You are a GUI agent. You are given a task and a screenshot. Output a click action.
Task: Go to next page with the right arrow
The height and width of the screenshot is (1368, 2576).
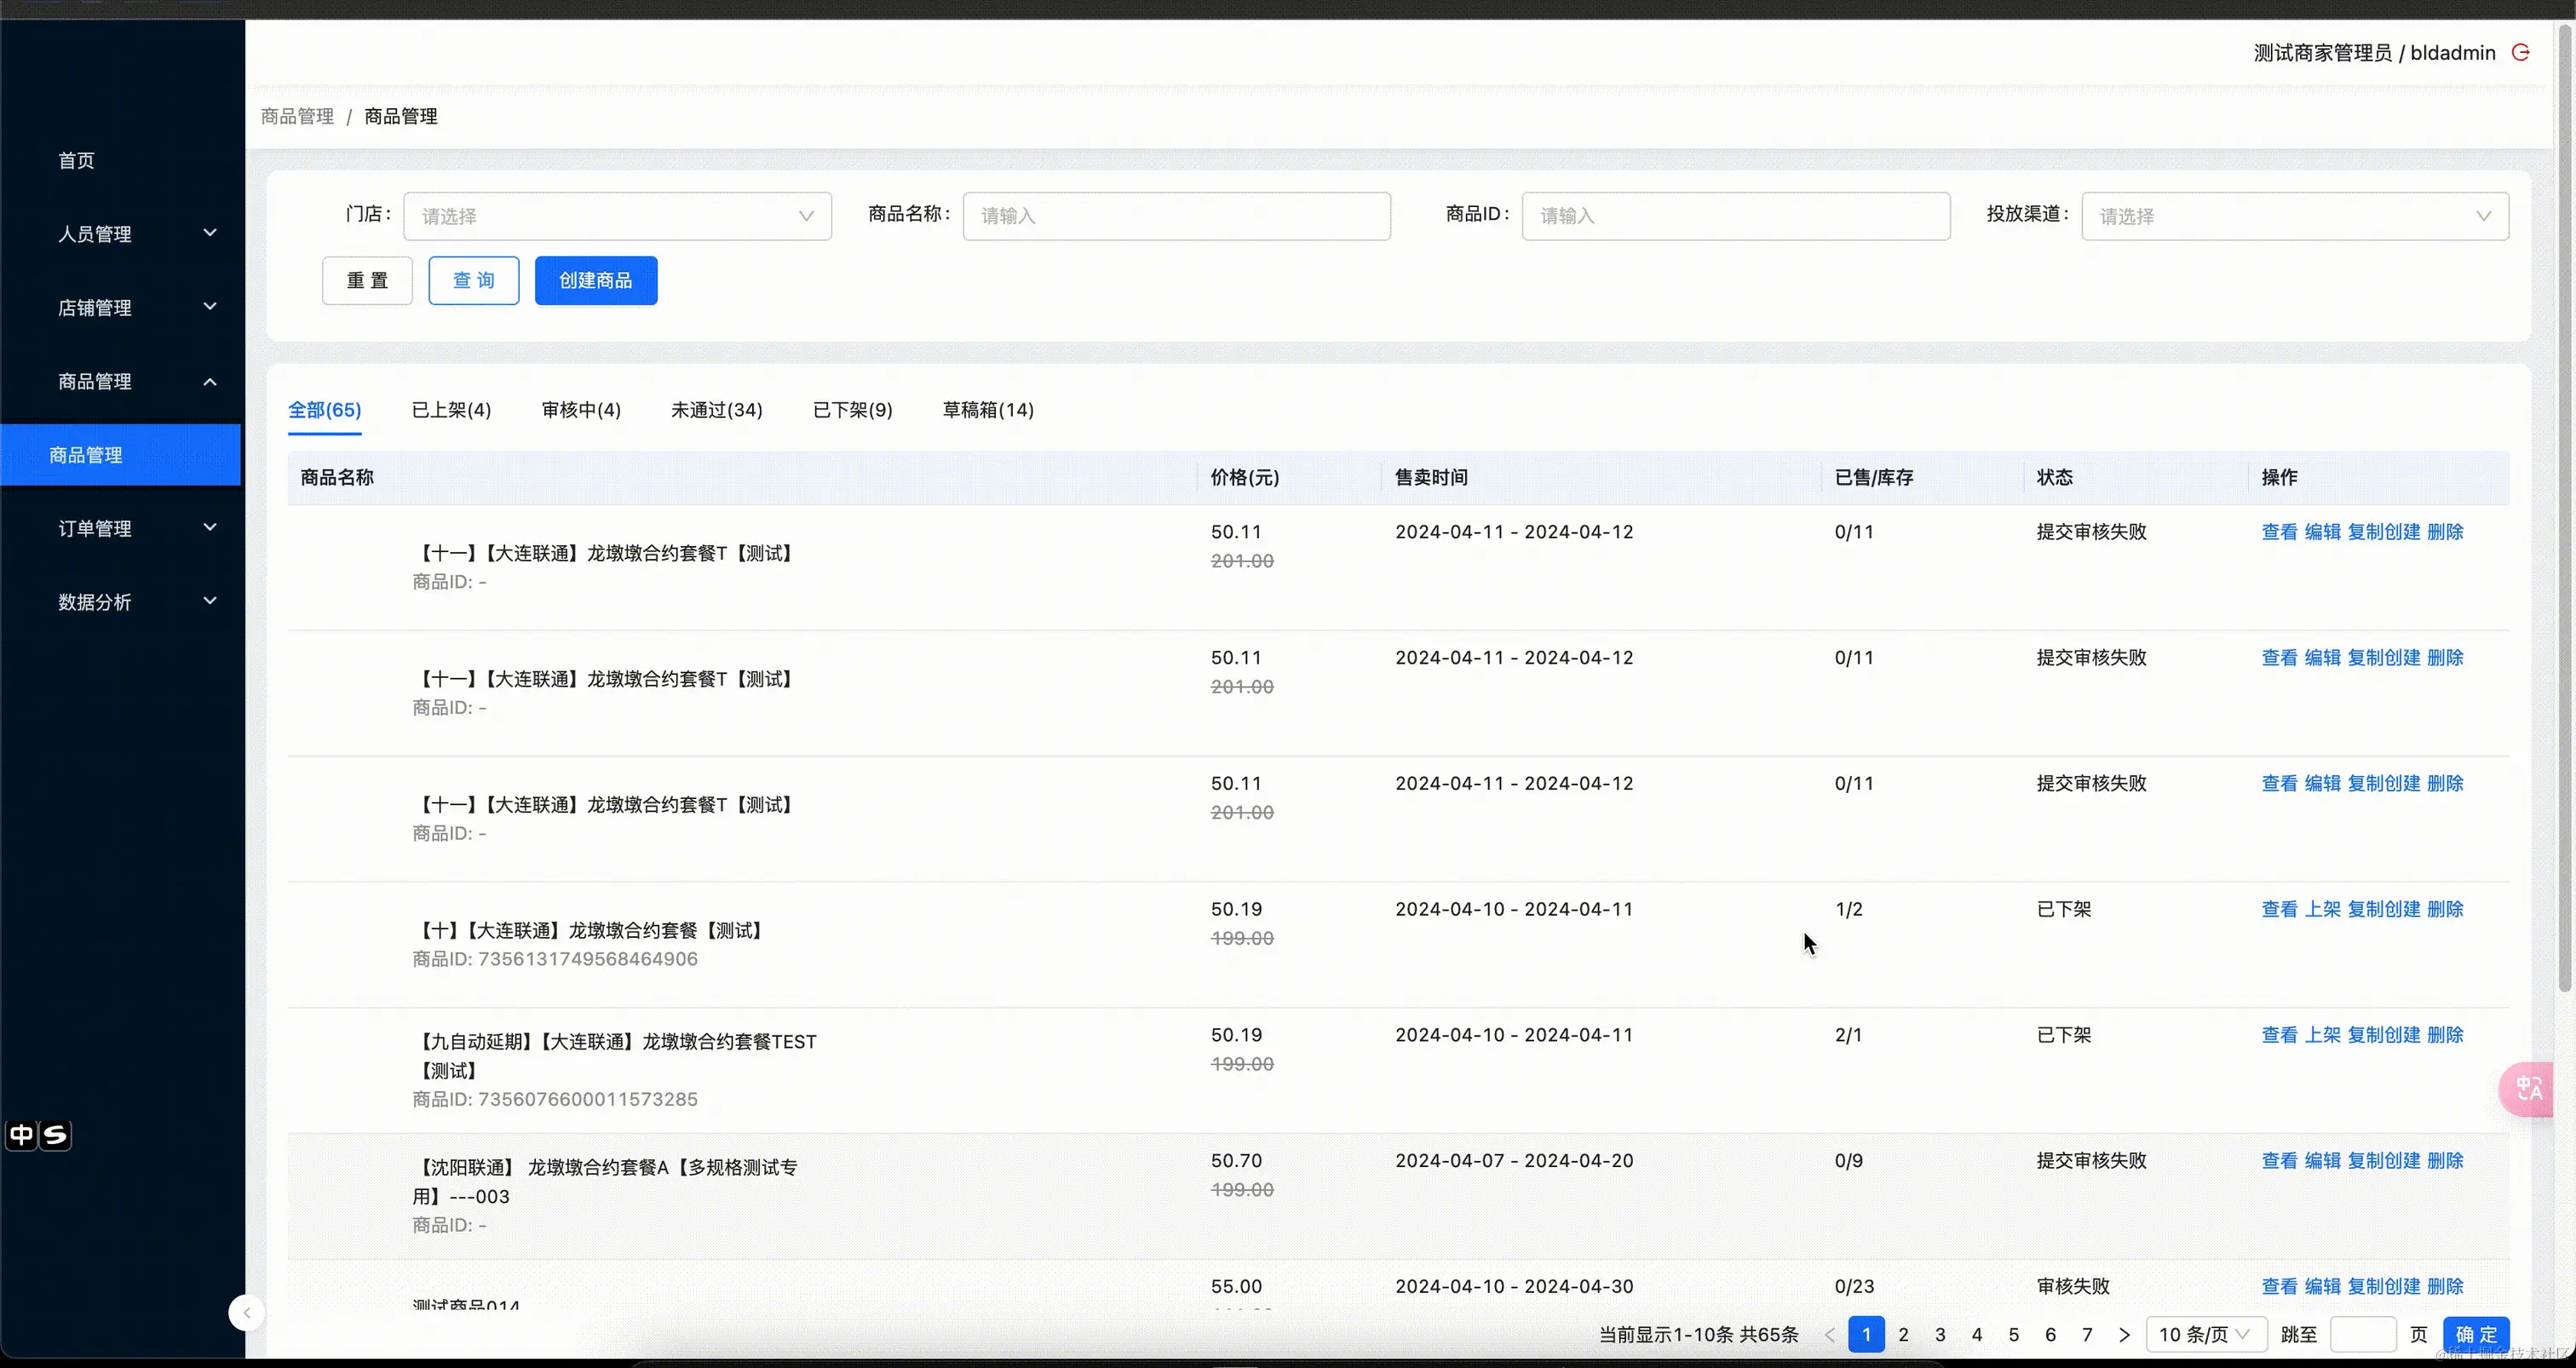coord(2125,1335)
